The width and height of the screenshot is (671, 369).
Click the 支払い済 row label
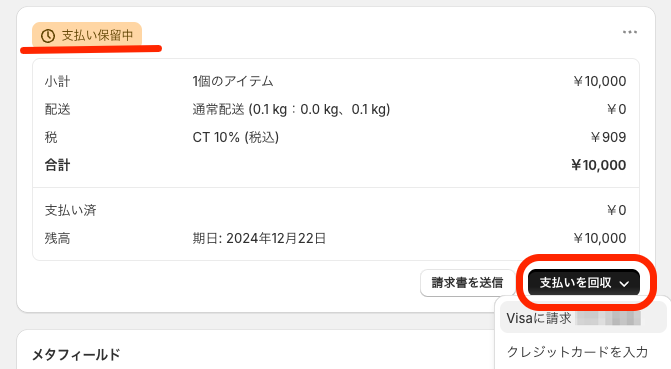click(71, 210)
